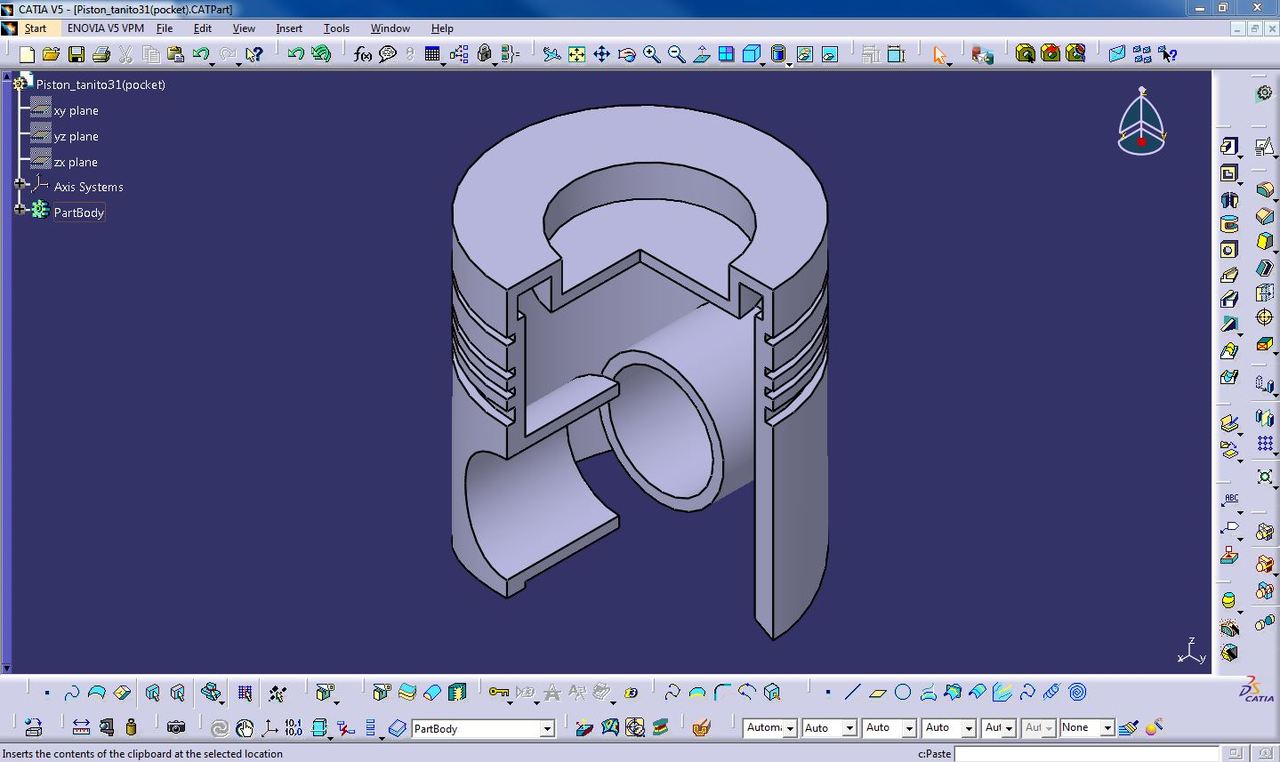This screenshot has width=1280, height=762.
Task: Click the Zoom Out magnifier
Action: pos(677,54)
